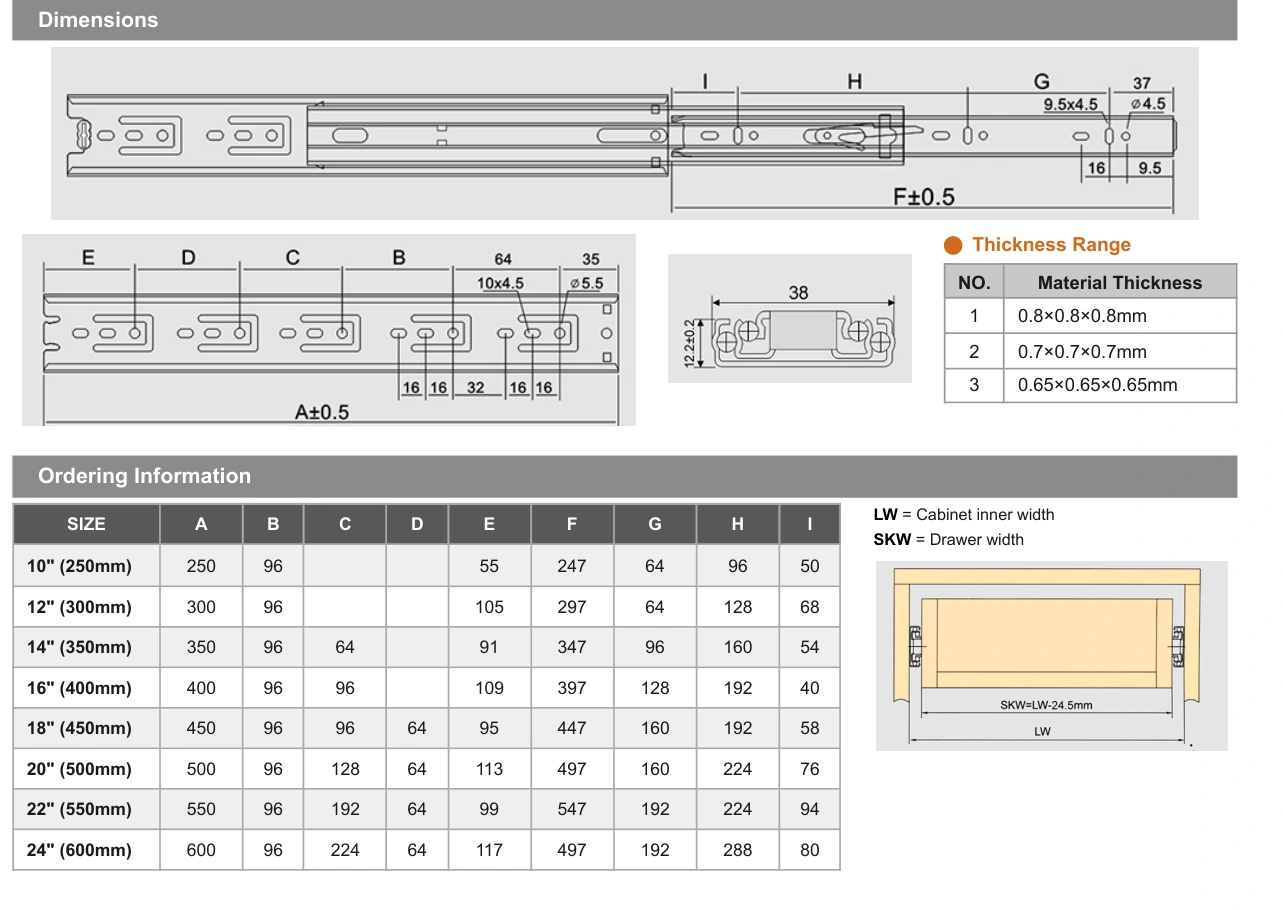This screenshot has height=910, width=1283.
Task: Select the 14" (350mm) size row label
Action: pyautogui.click(x=79, y=647)
